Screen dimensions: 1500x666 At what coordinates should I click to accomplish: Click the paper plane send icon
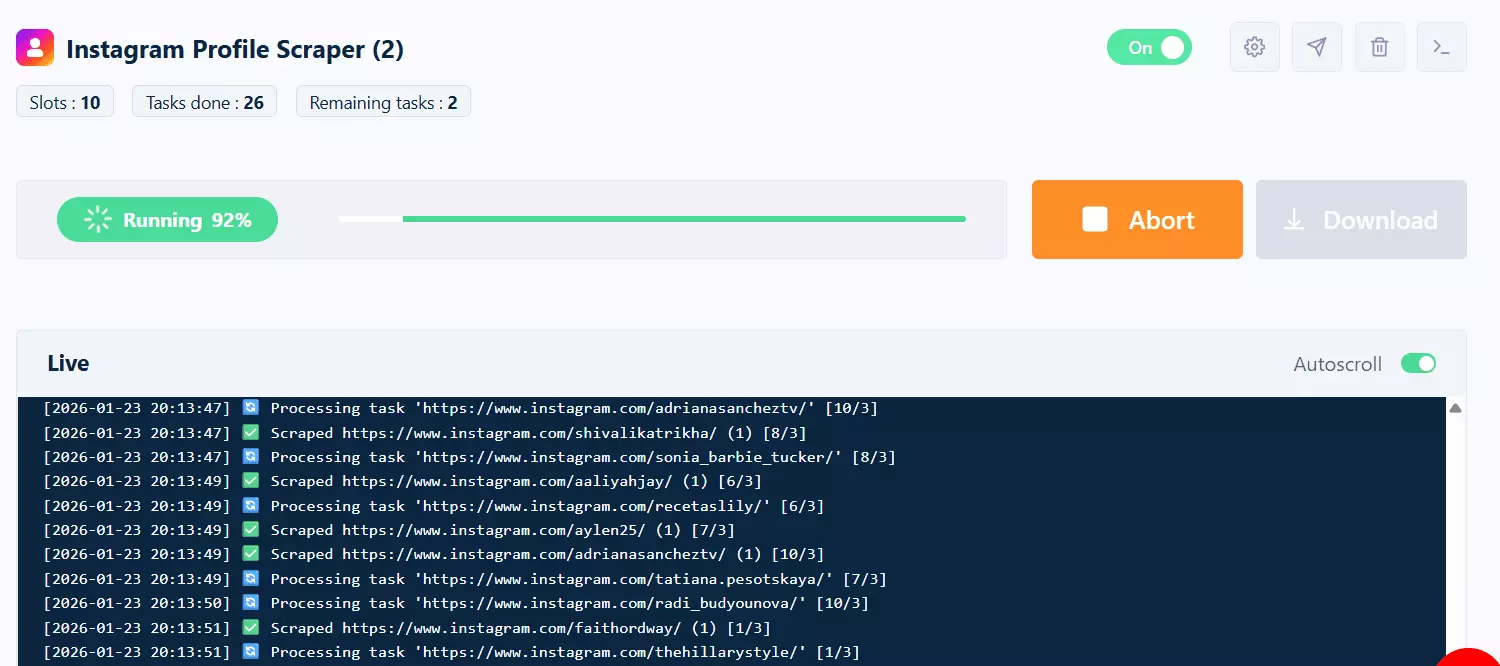coord(1317,47)
